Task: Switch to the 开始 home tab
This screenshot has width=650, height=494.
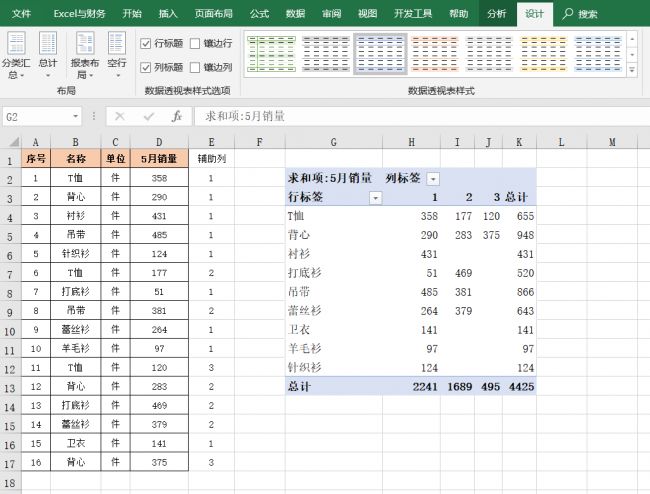Action: 132,14
